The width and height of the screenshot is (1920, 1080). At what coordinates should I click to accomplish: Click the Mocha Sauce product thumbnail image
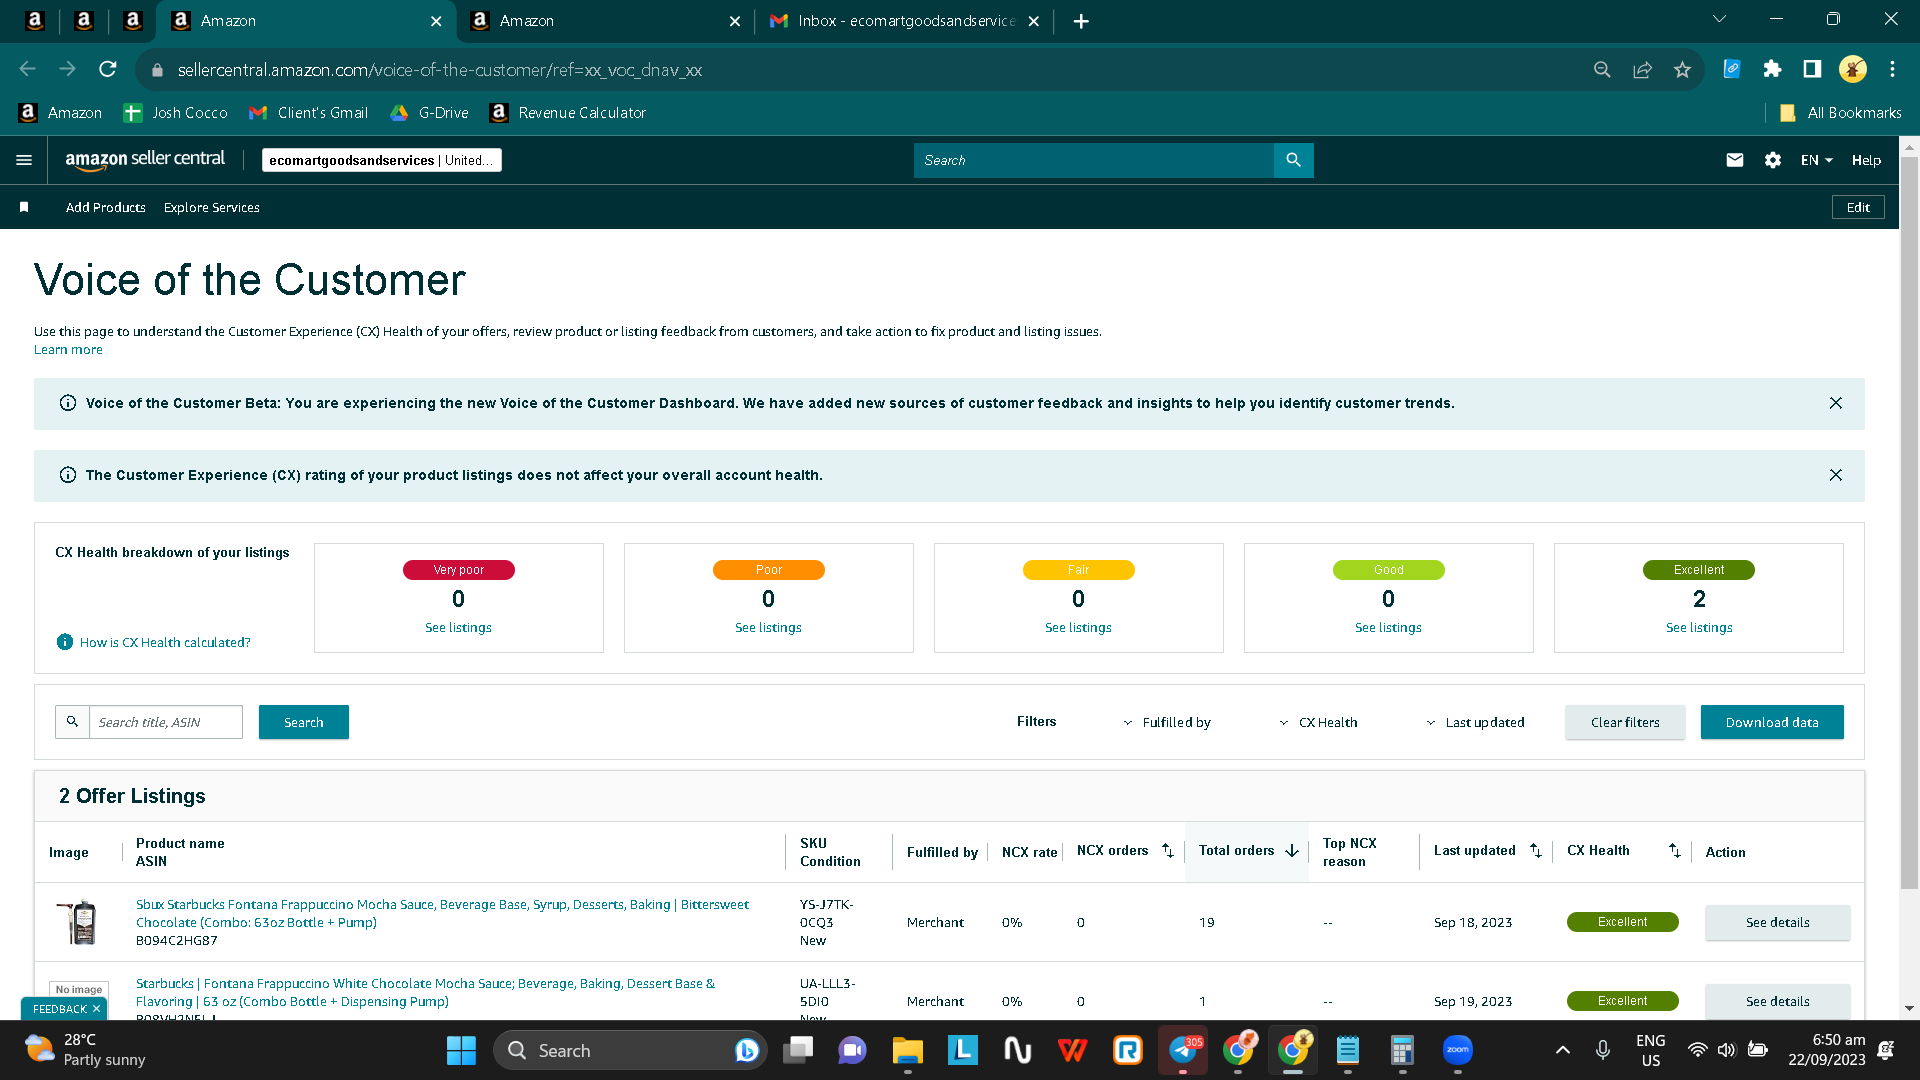(79, 922)
